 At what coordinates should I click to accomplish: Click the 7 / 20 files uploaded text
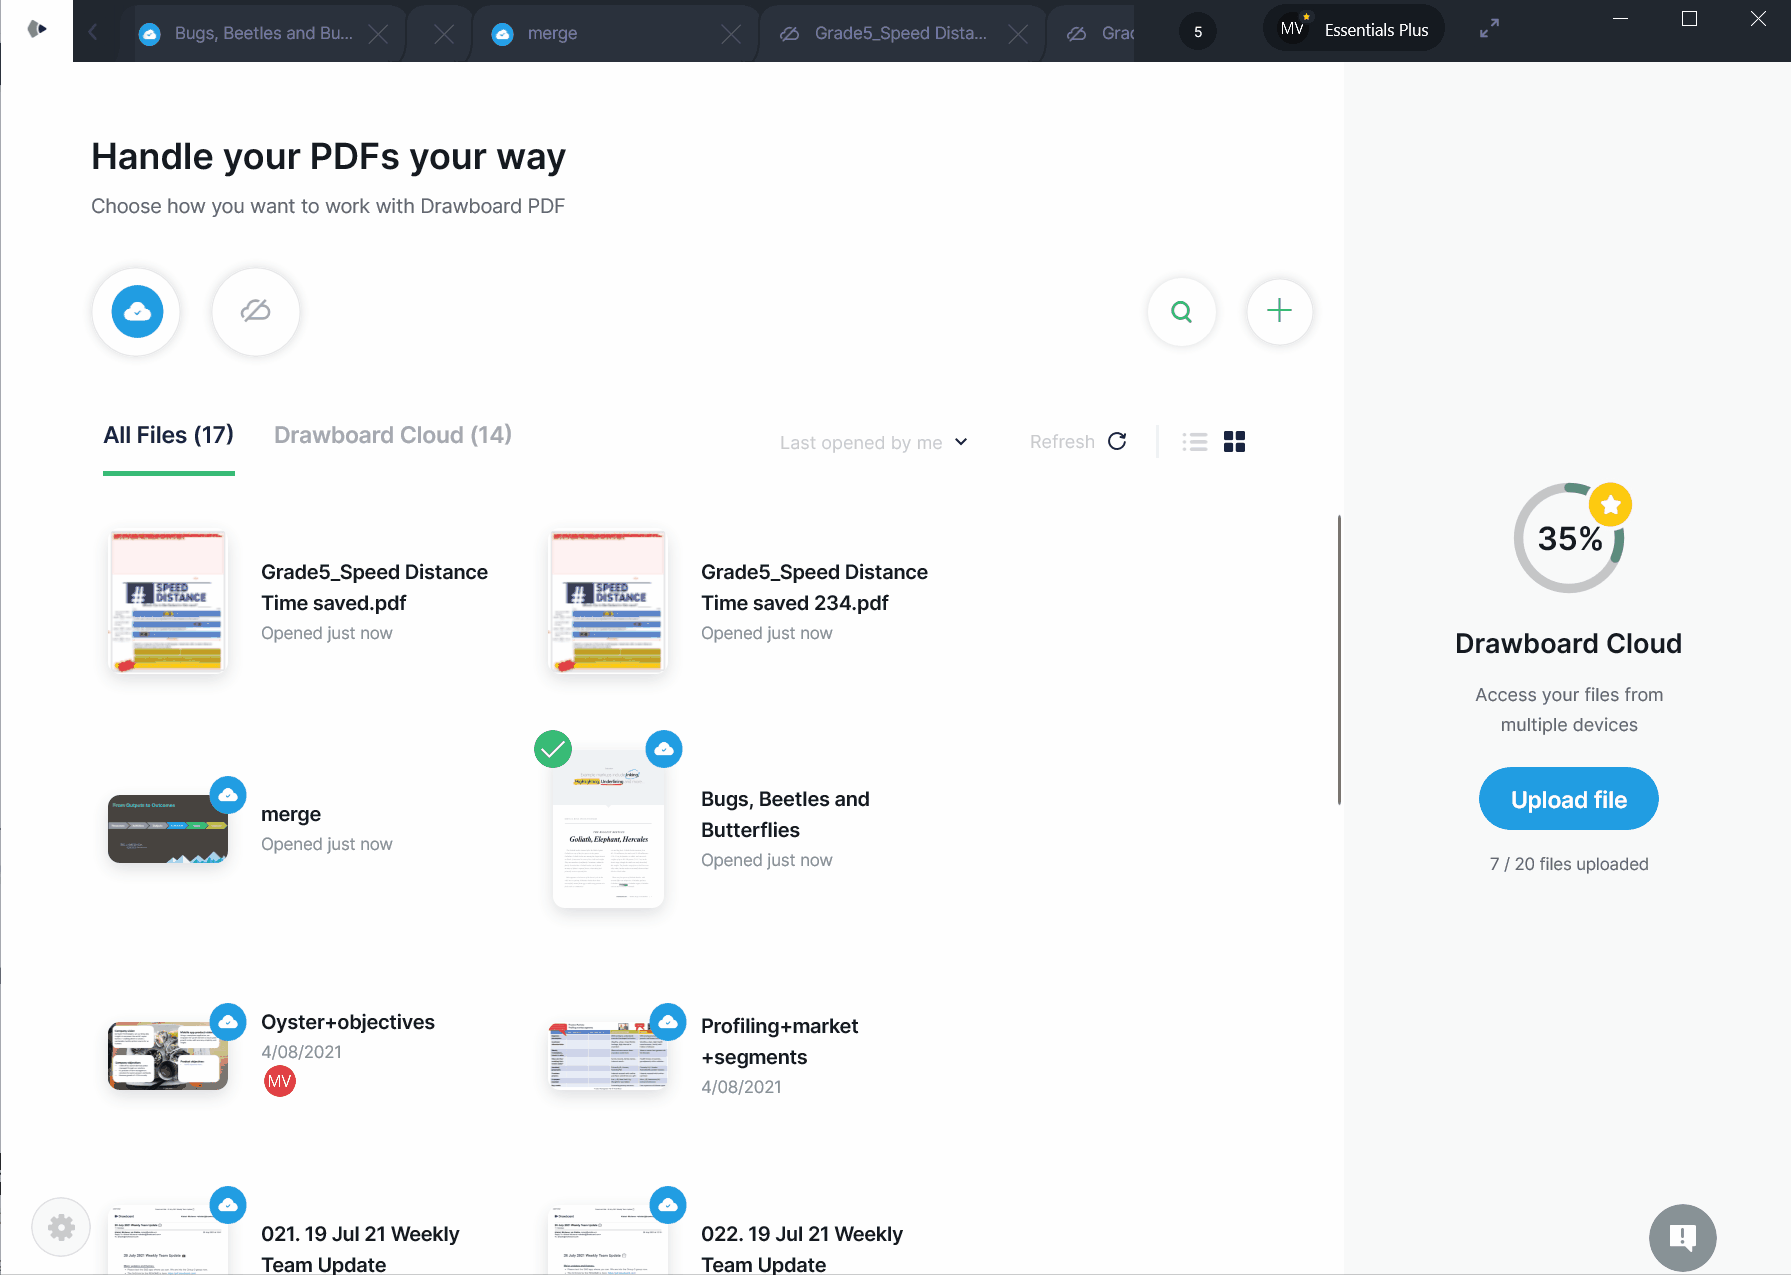(x=1569, y=864)
